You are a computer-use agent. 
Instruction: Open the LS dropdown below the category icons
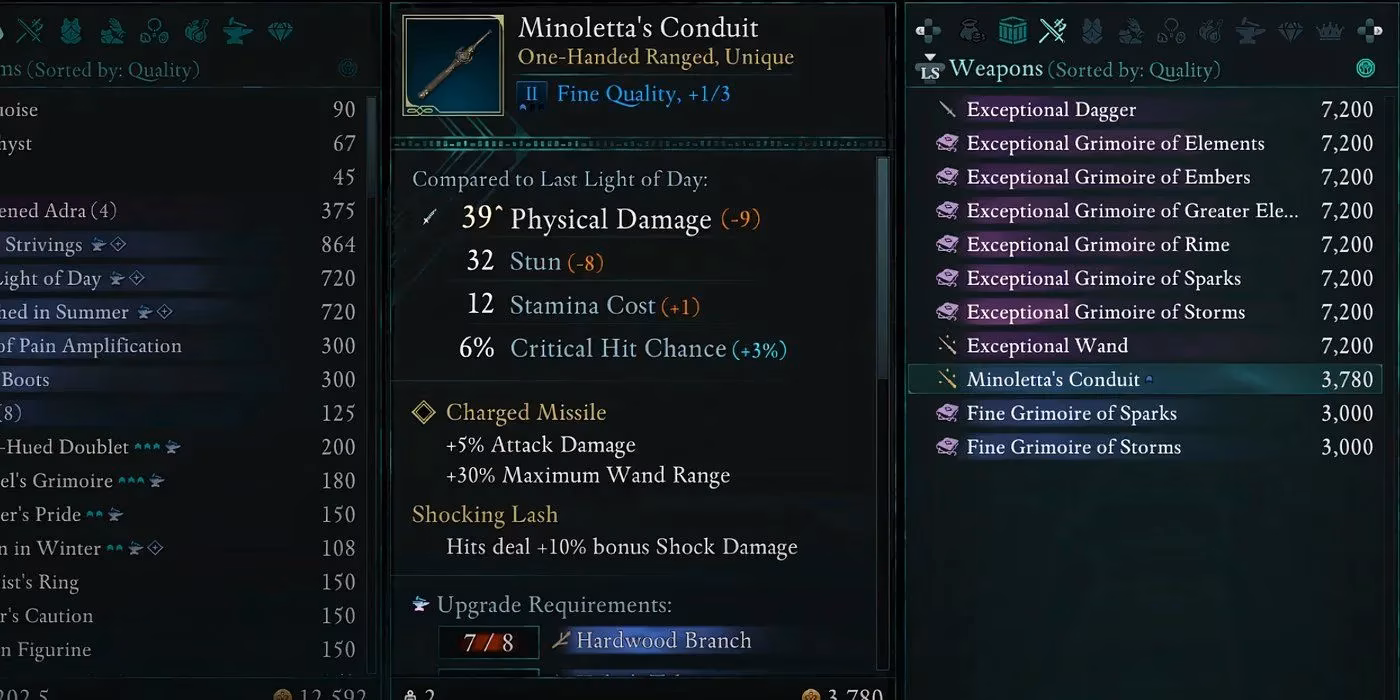pos(930,67)
